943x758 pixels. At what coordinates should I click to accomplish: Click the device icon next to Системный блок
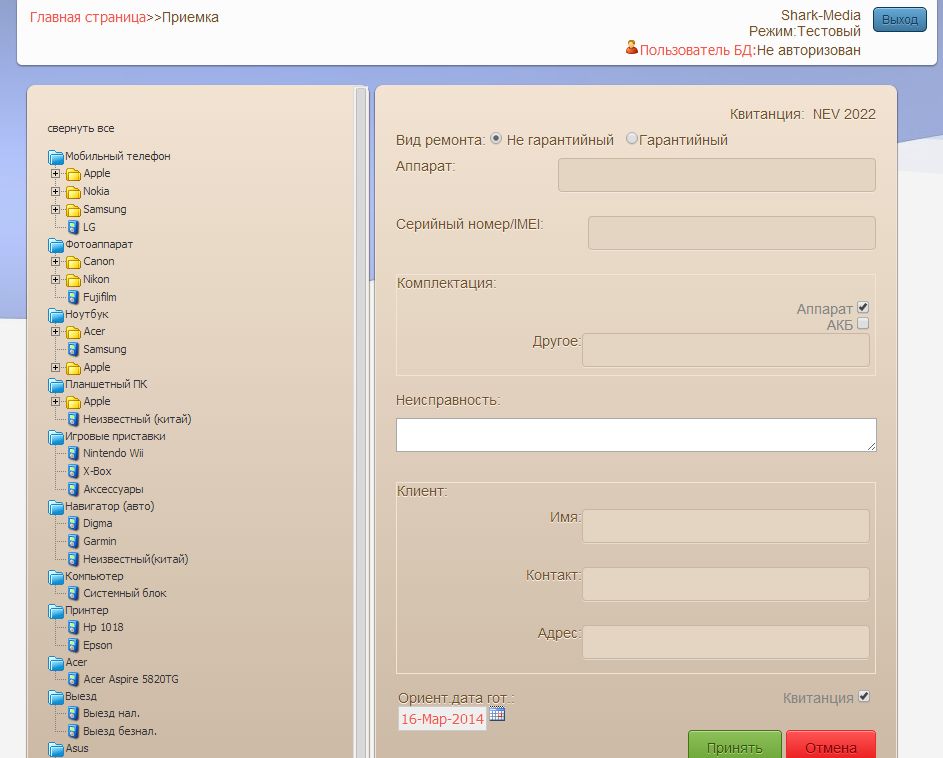click(73, 593)
